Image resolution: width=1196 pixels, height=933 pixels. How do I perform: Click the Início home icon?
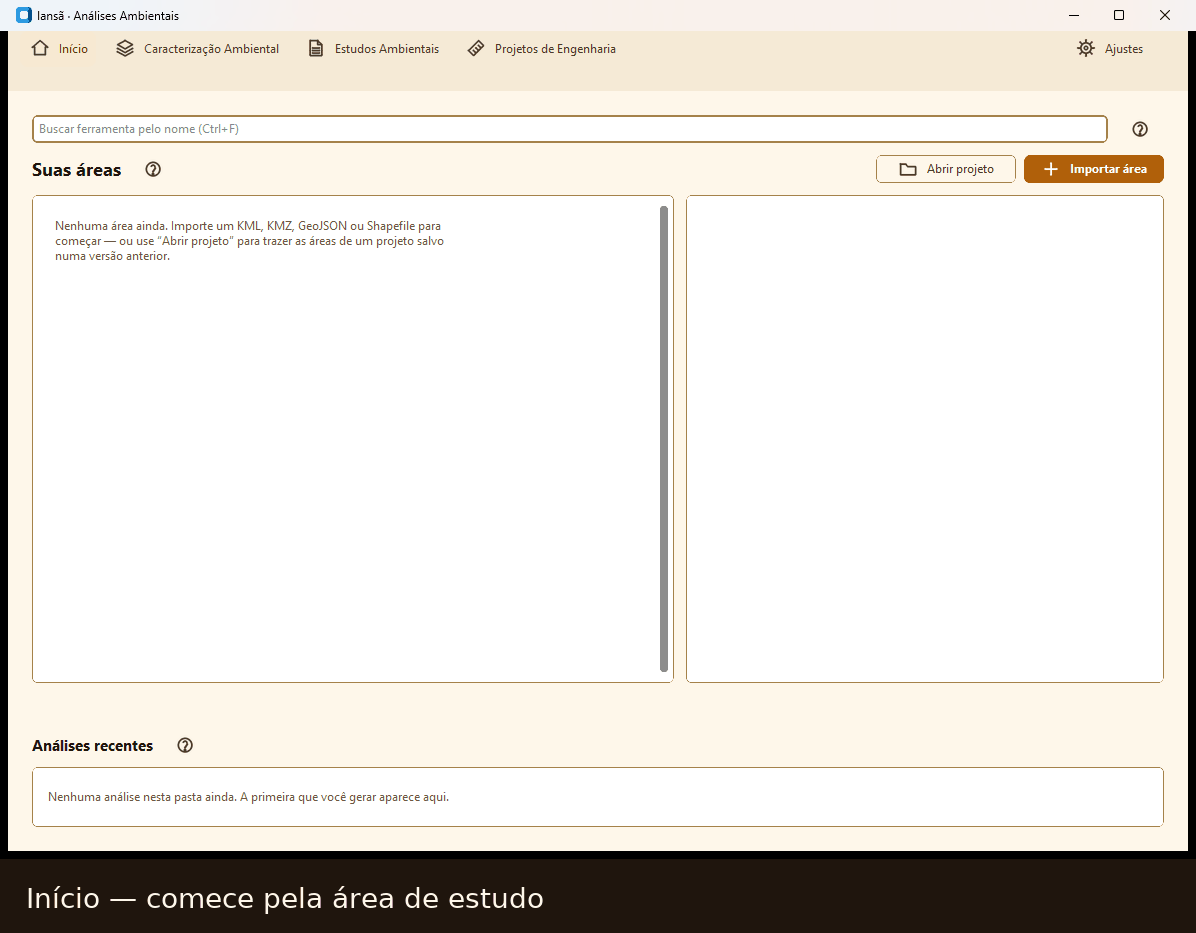[40, 48]
